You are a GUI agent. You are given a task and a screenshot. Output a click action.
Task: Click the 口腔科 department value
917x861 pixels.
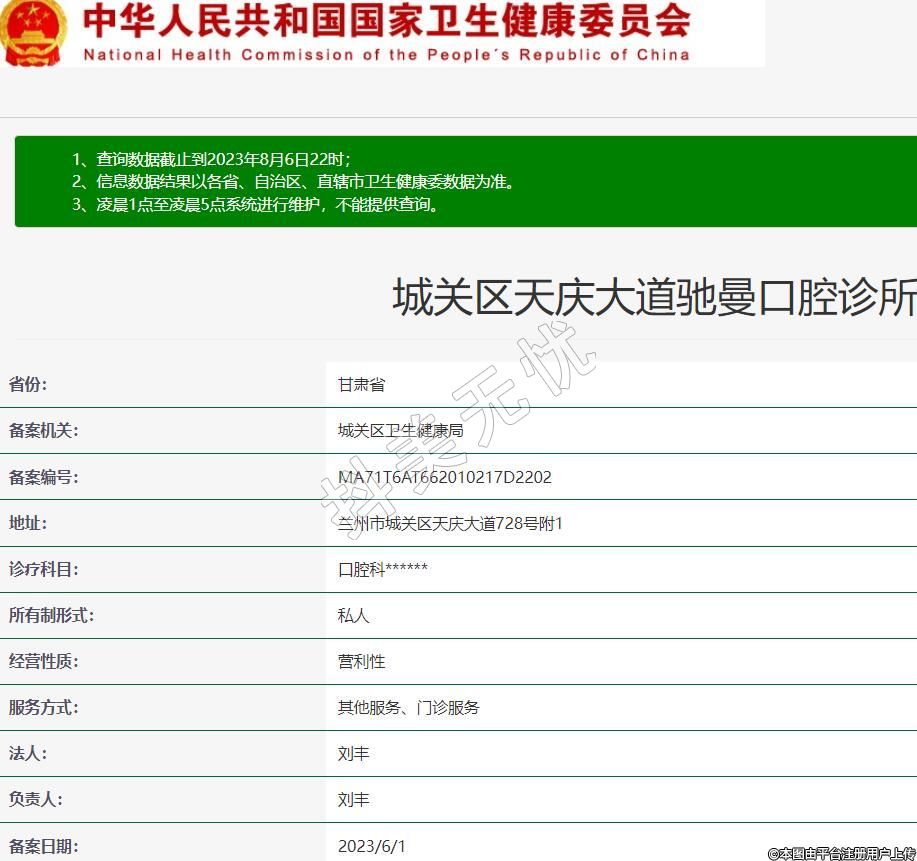coord(382,569)
